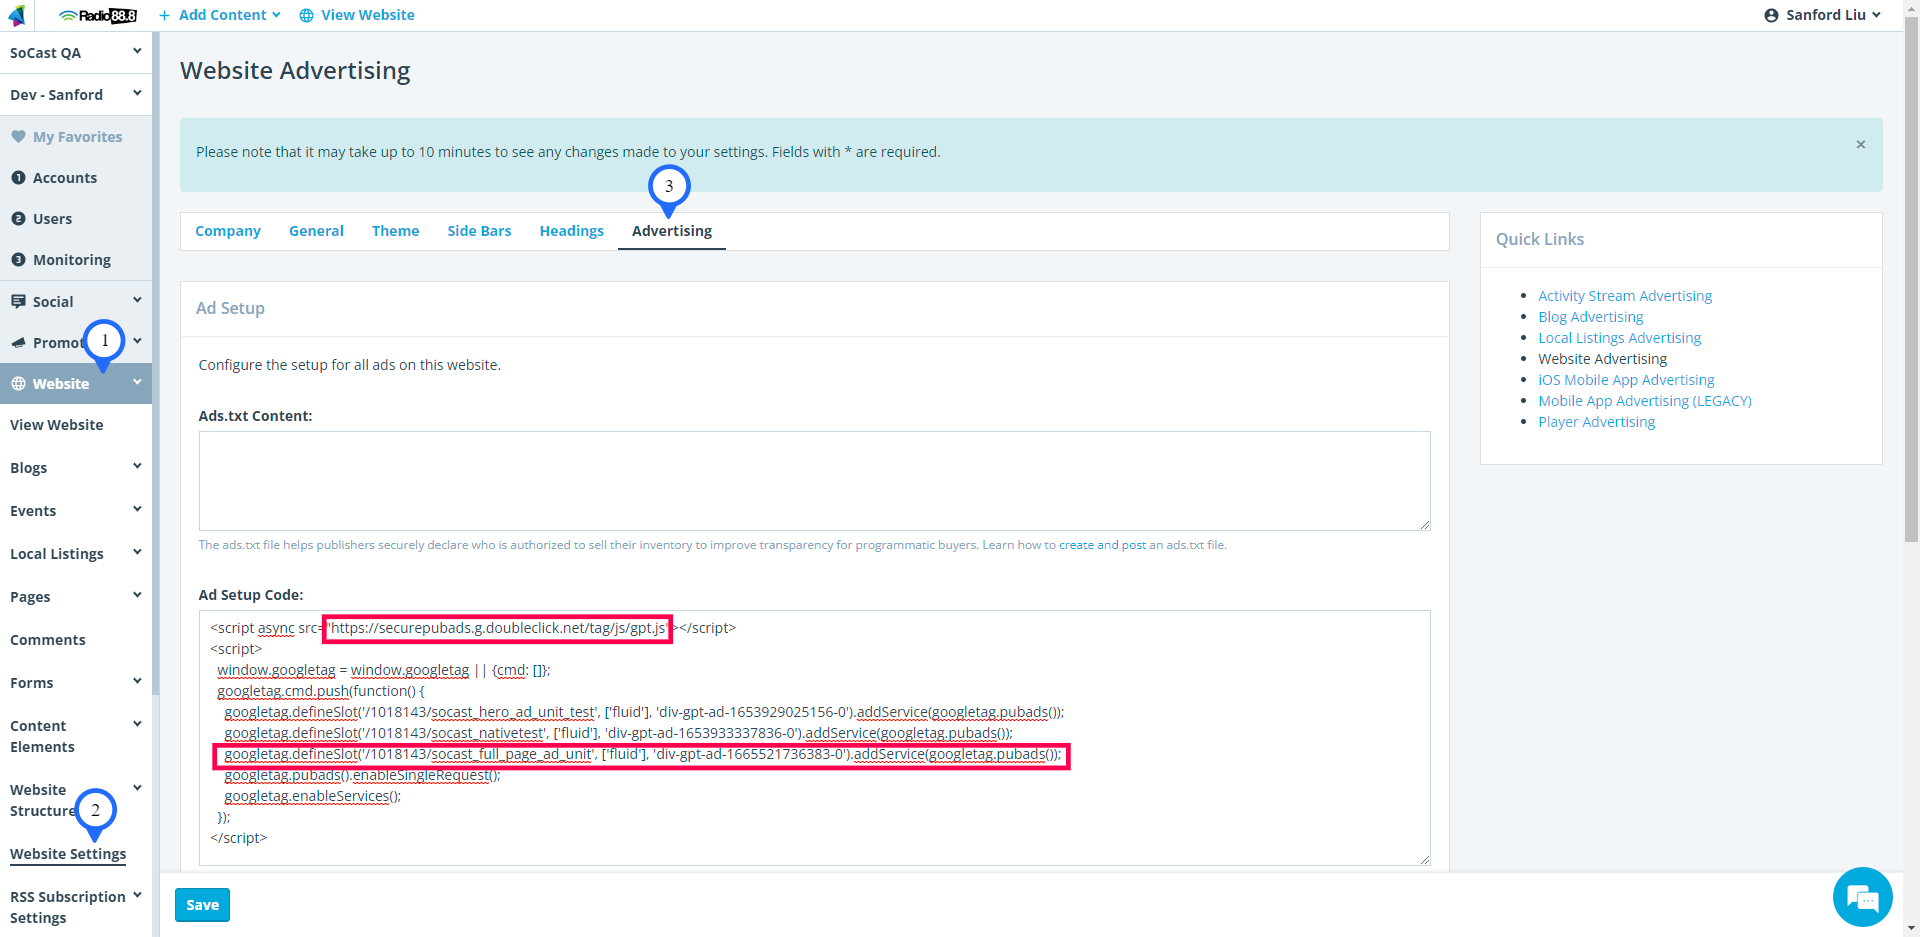Switch to the Company tab
The height and width of the screenshot is (937, 1920).
(228, 231)
